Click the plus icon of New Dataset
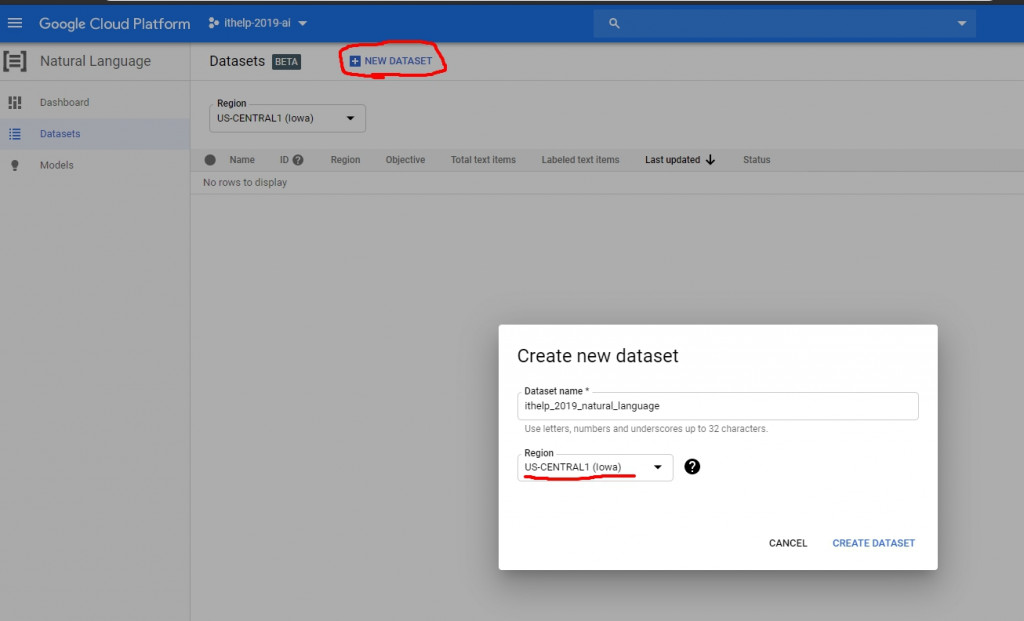1024x621 pixels. click(355, 61)
